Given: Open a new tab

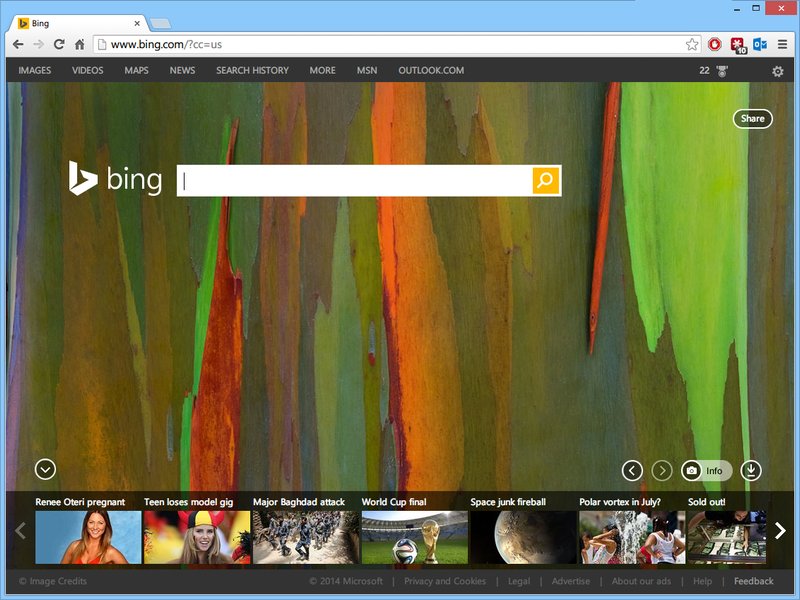Looking at the screenshot, I should 160,23.
